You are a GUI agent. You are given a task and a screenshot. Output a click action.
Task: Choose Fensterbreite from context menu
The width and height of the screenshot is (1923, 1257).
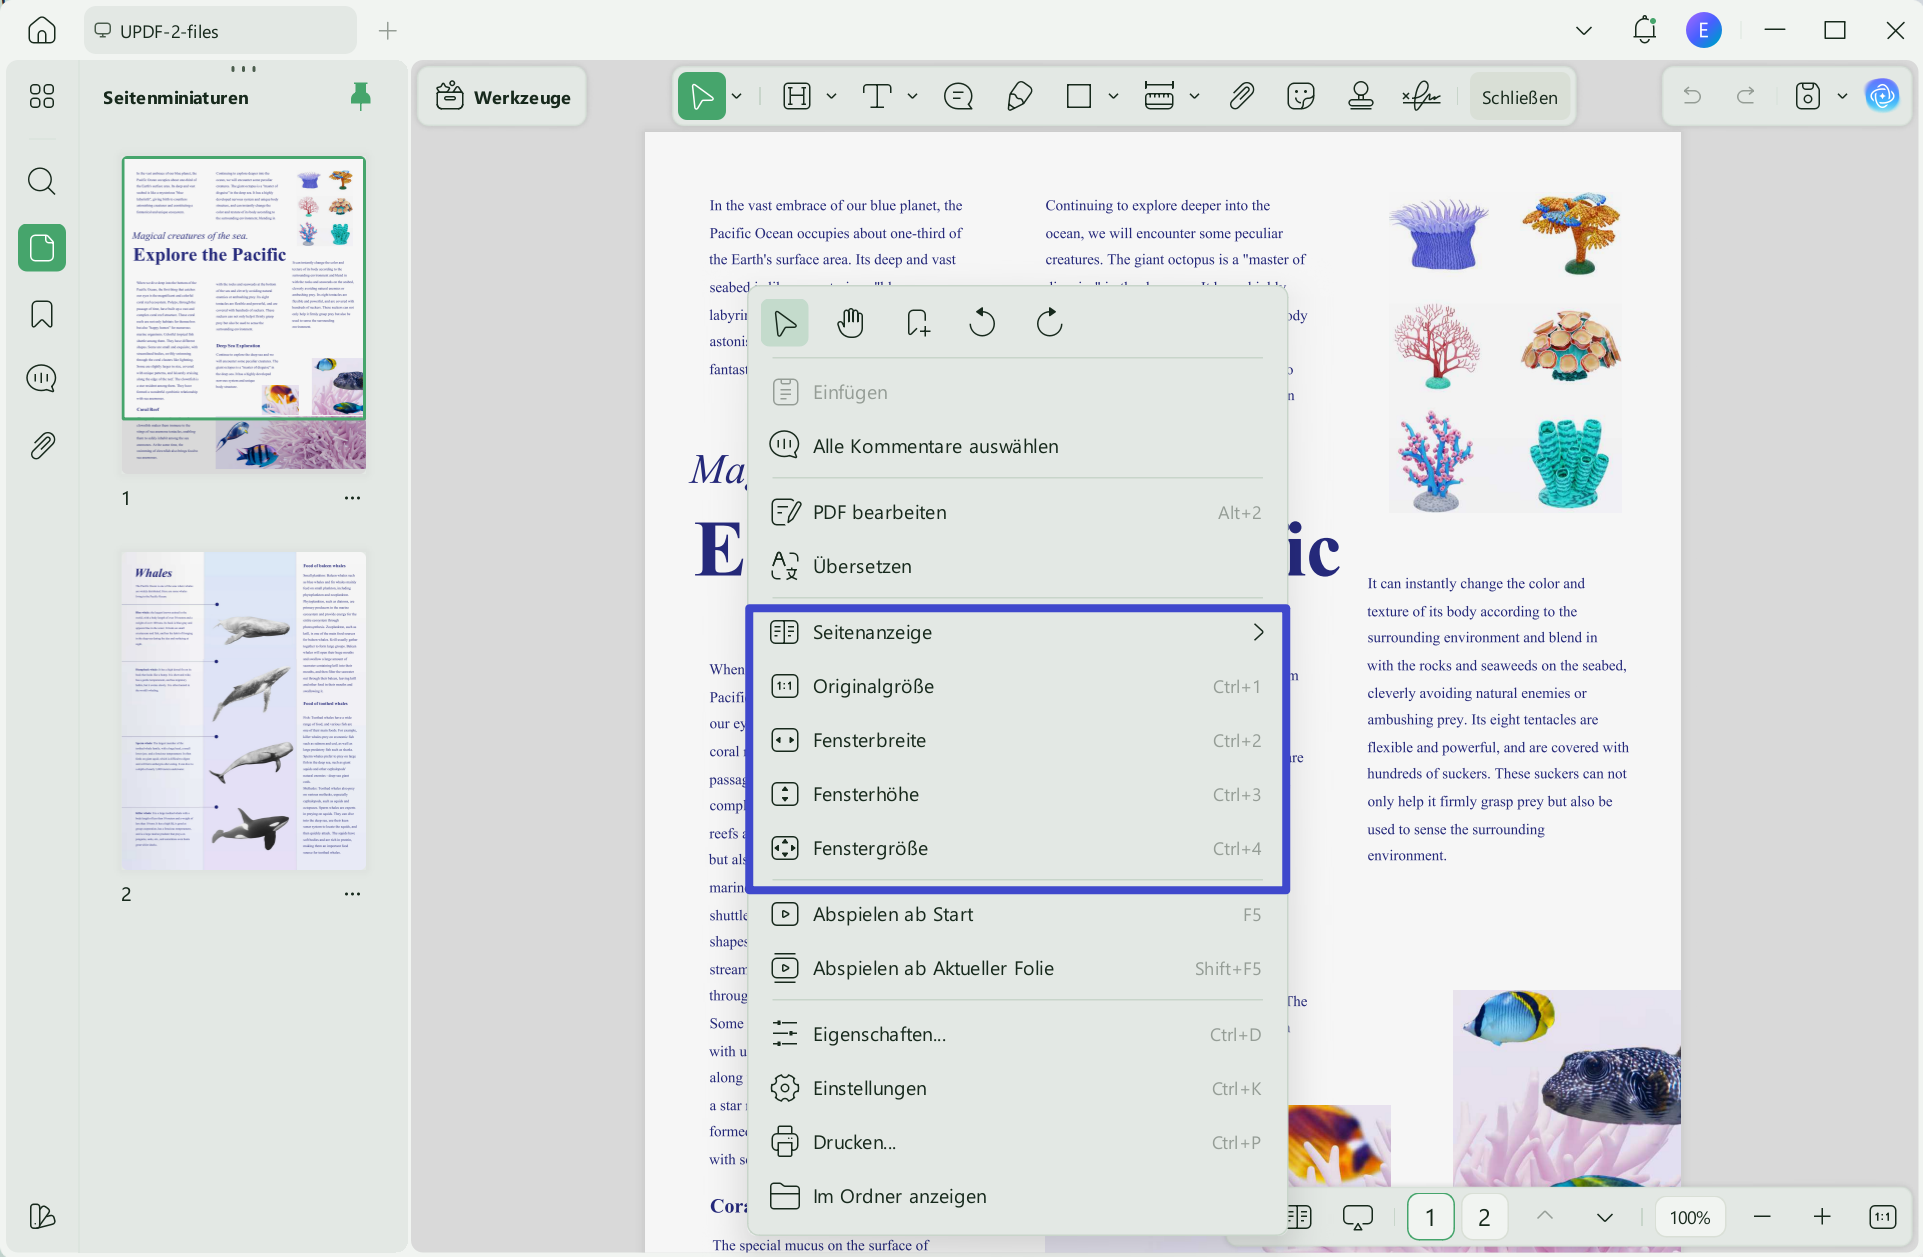tap(1016, 740)
